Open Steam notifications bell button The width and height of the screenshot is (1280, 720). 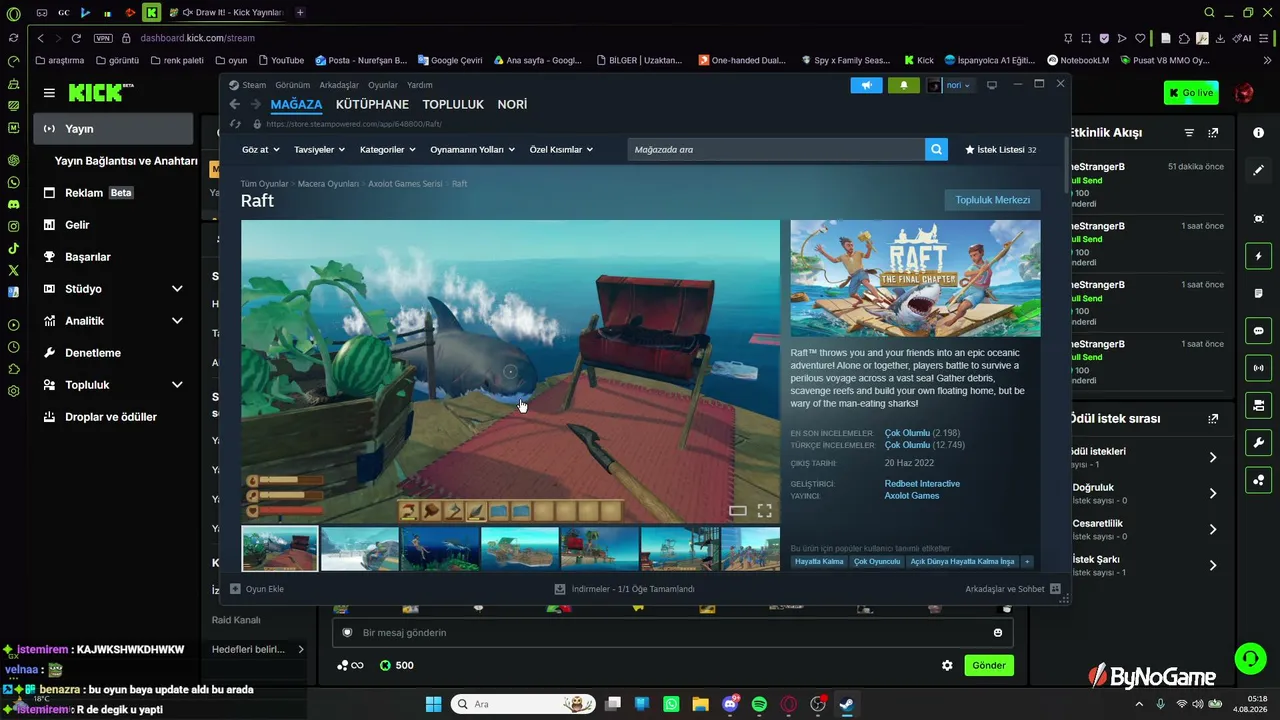904,85
